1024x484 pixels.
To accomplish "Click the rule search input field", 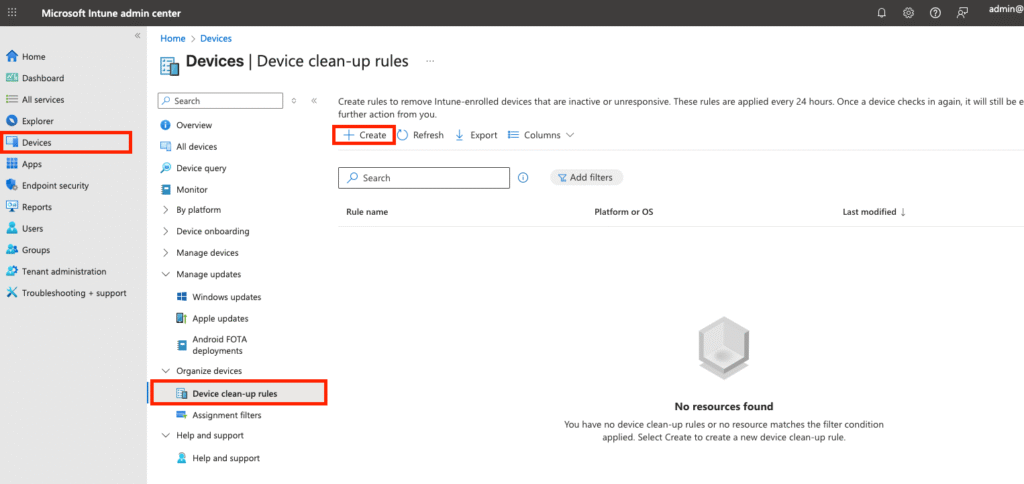I will tap(432, 178).
